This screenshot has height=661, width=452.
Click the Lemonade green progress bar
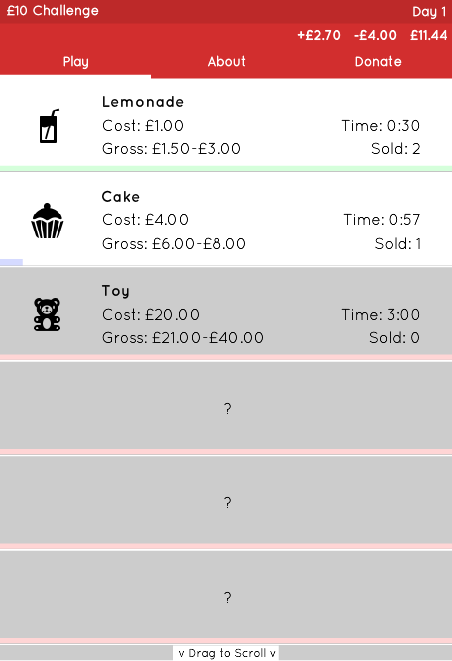pyautogui.click(x=226, y=169)
